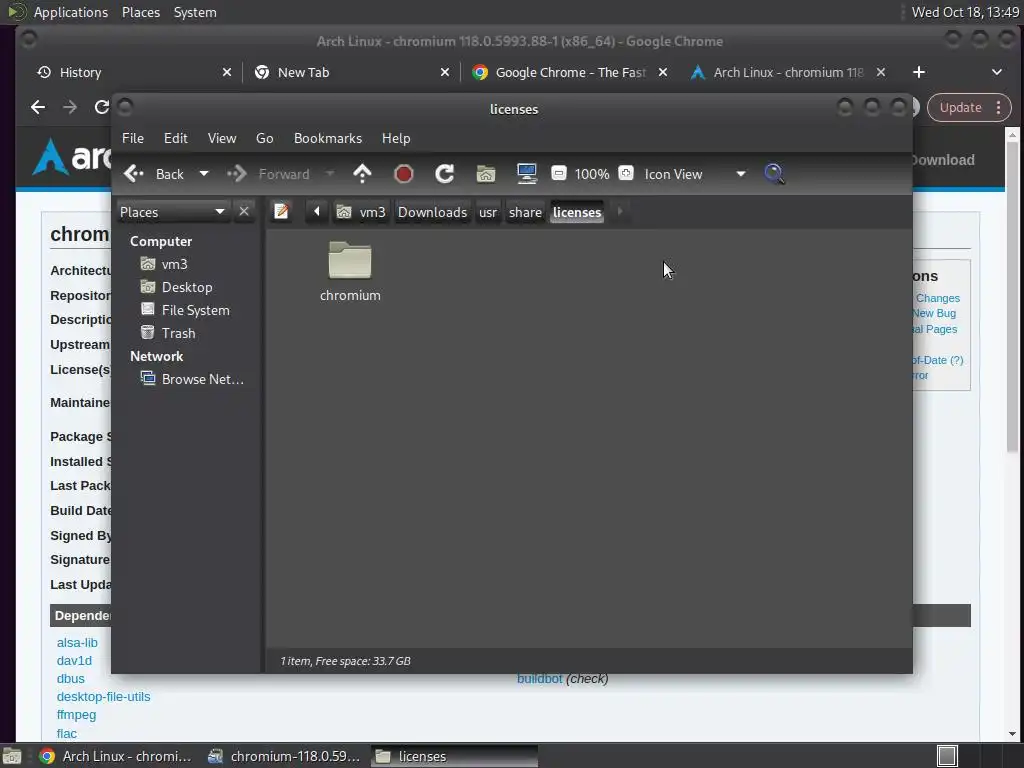Switch to chromium-118 taskbar window
Viewport: 1024px width, 768px height.
click(x=284, y=756)
